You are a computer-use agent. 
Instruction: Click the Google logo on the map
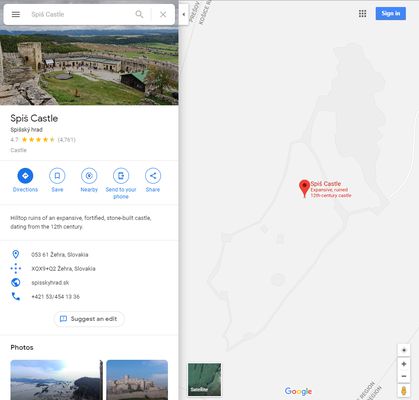[298, 391]
